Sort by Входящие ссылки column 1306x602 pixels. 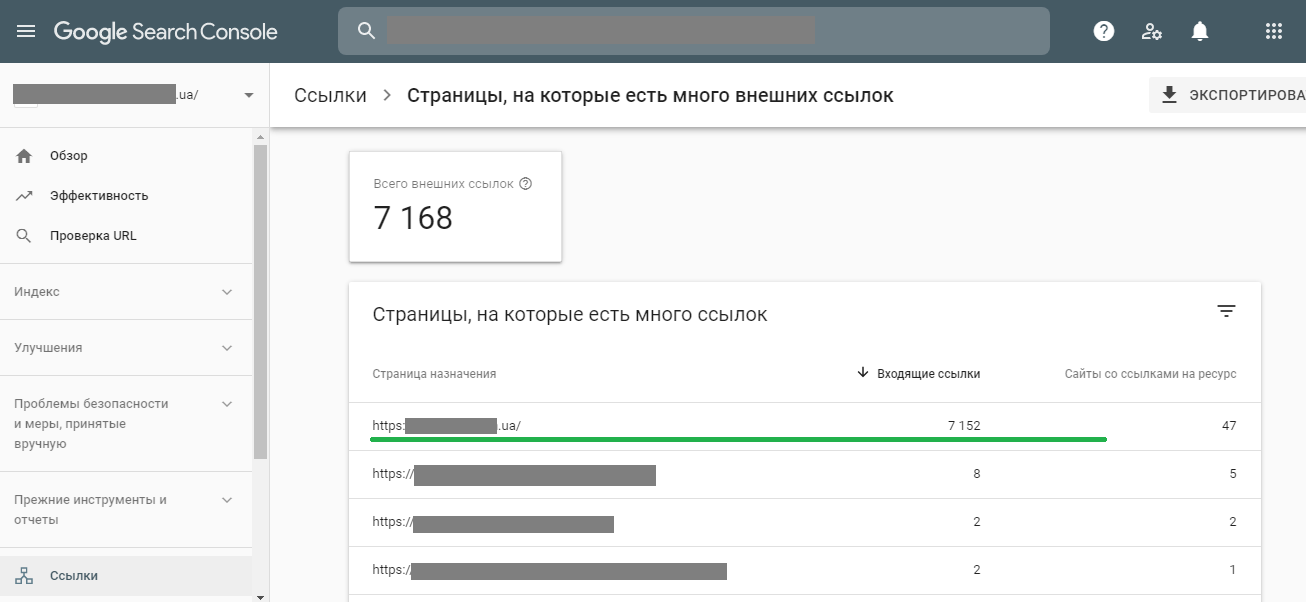point(919,374)
